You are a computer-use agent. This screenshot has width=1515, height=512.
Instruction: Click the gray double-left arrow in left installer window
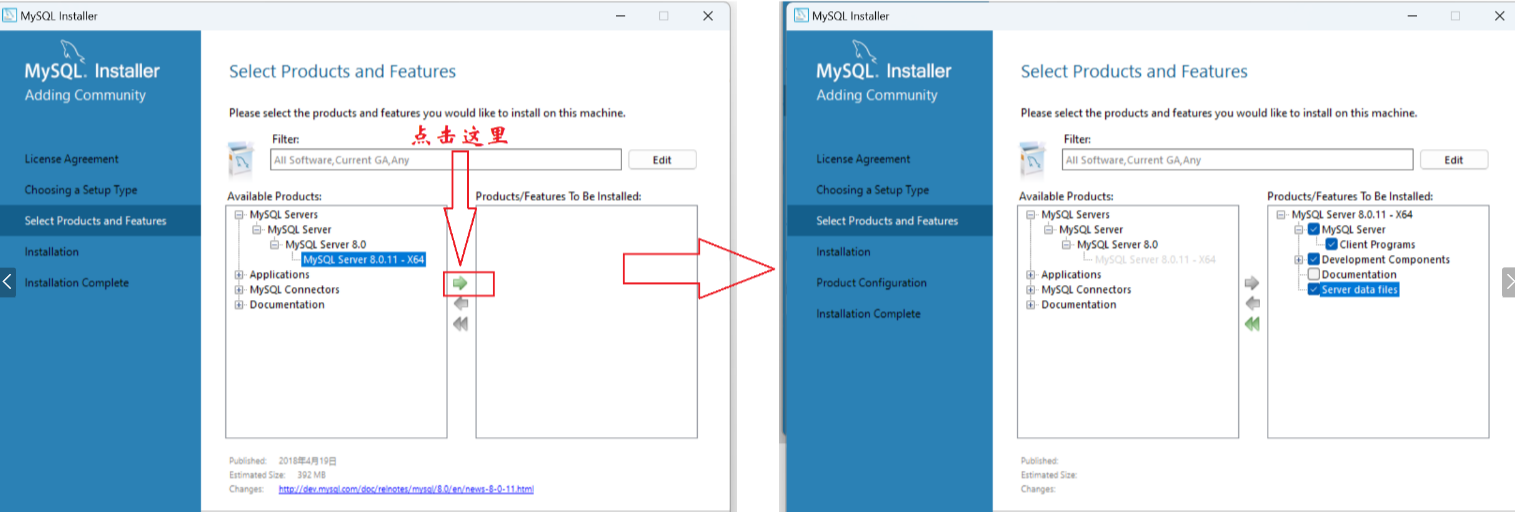460,324
